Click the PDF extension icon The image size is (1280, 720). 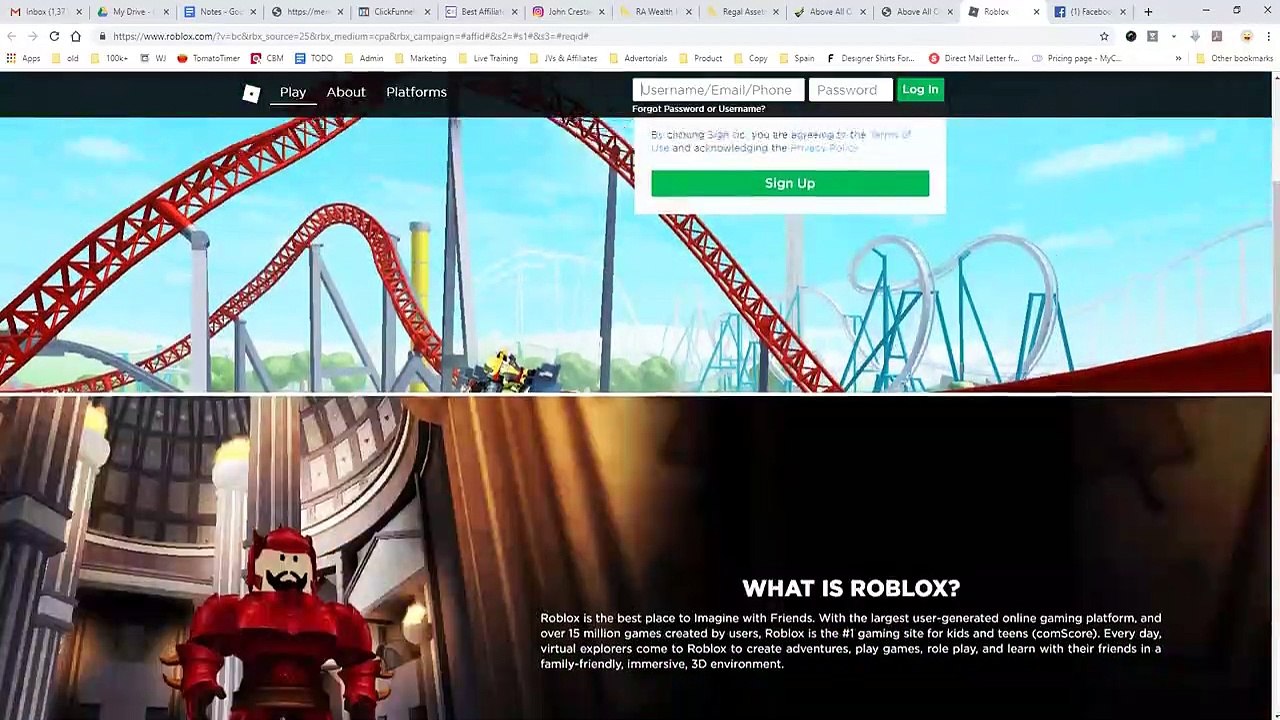pos(1216,36)
